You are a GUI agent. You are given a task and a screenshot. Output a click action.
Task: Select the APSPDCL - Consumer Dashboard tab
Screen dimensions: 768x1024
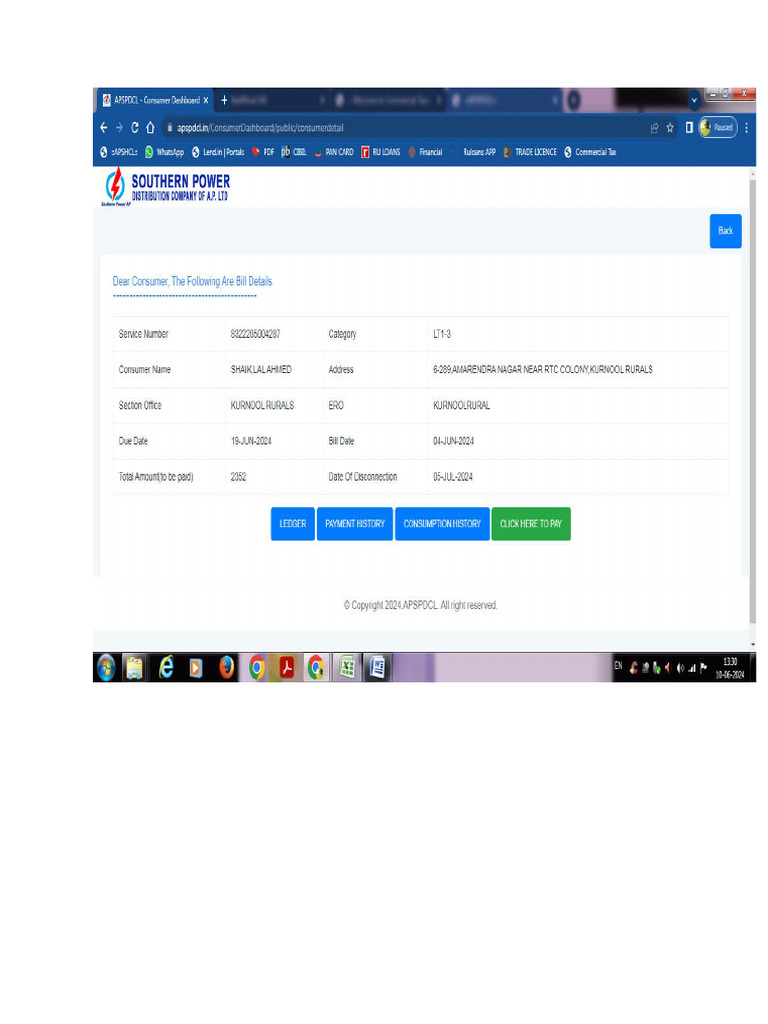[155, 100]
